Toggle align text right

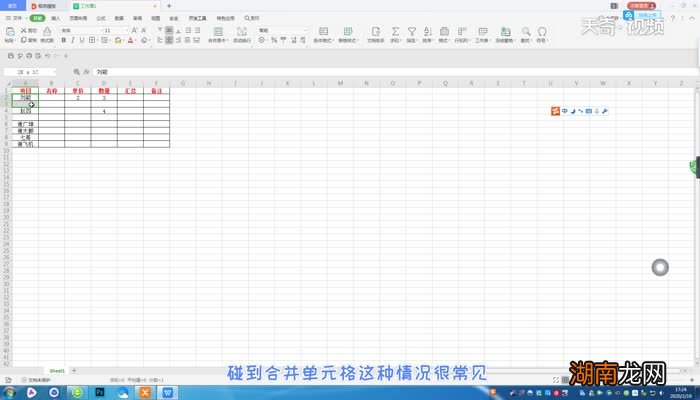(178, 40)
